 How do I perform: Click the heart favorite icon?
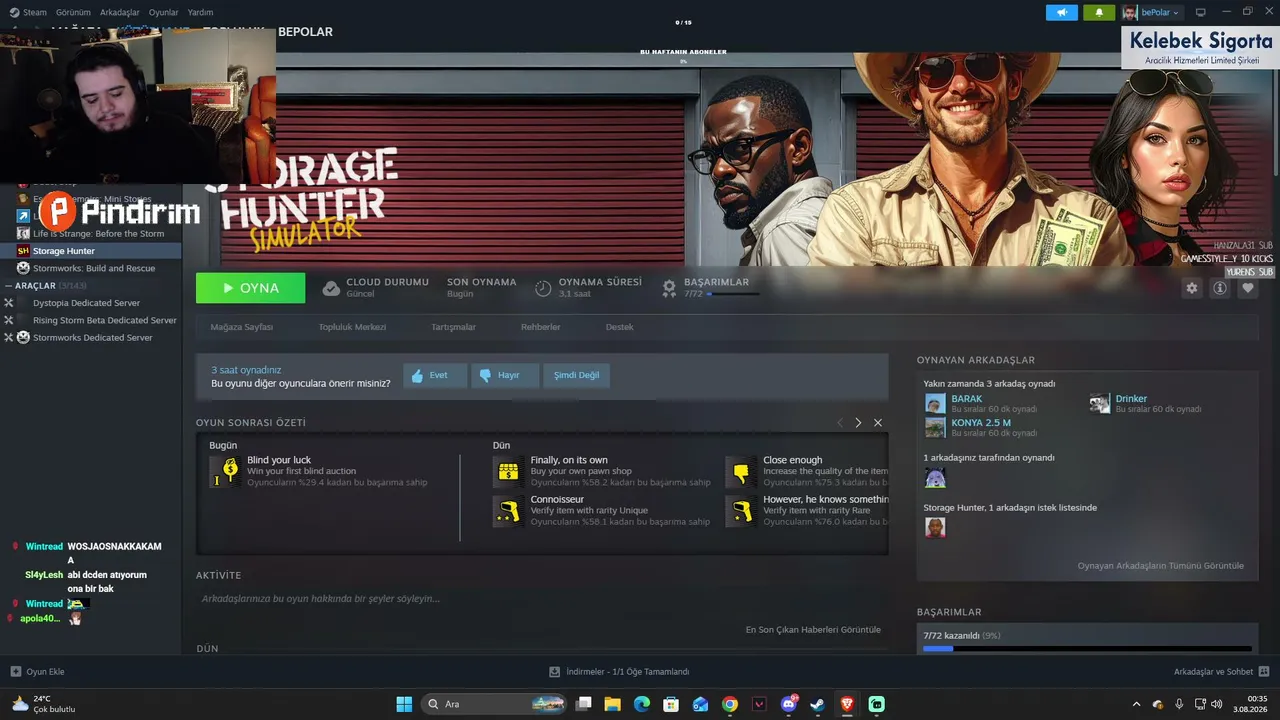(1248, 288)
